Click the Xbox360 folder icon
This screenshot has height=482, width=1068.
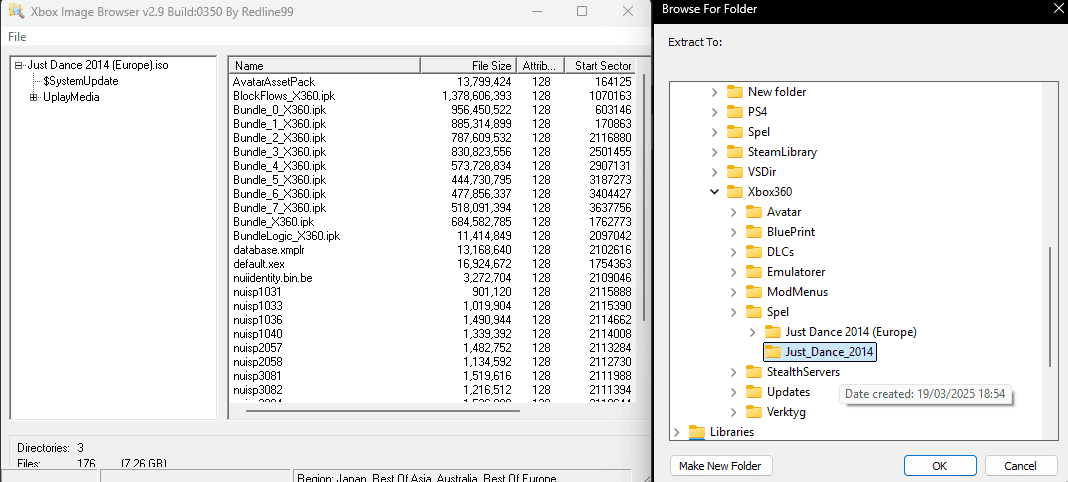pyautogui.click(x=734, y=192)
